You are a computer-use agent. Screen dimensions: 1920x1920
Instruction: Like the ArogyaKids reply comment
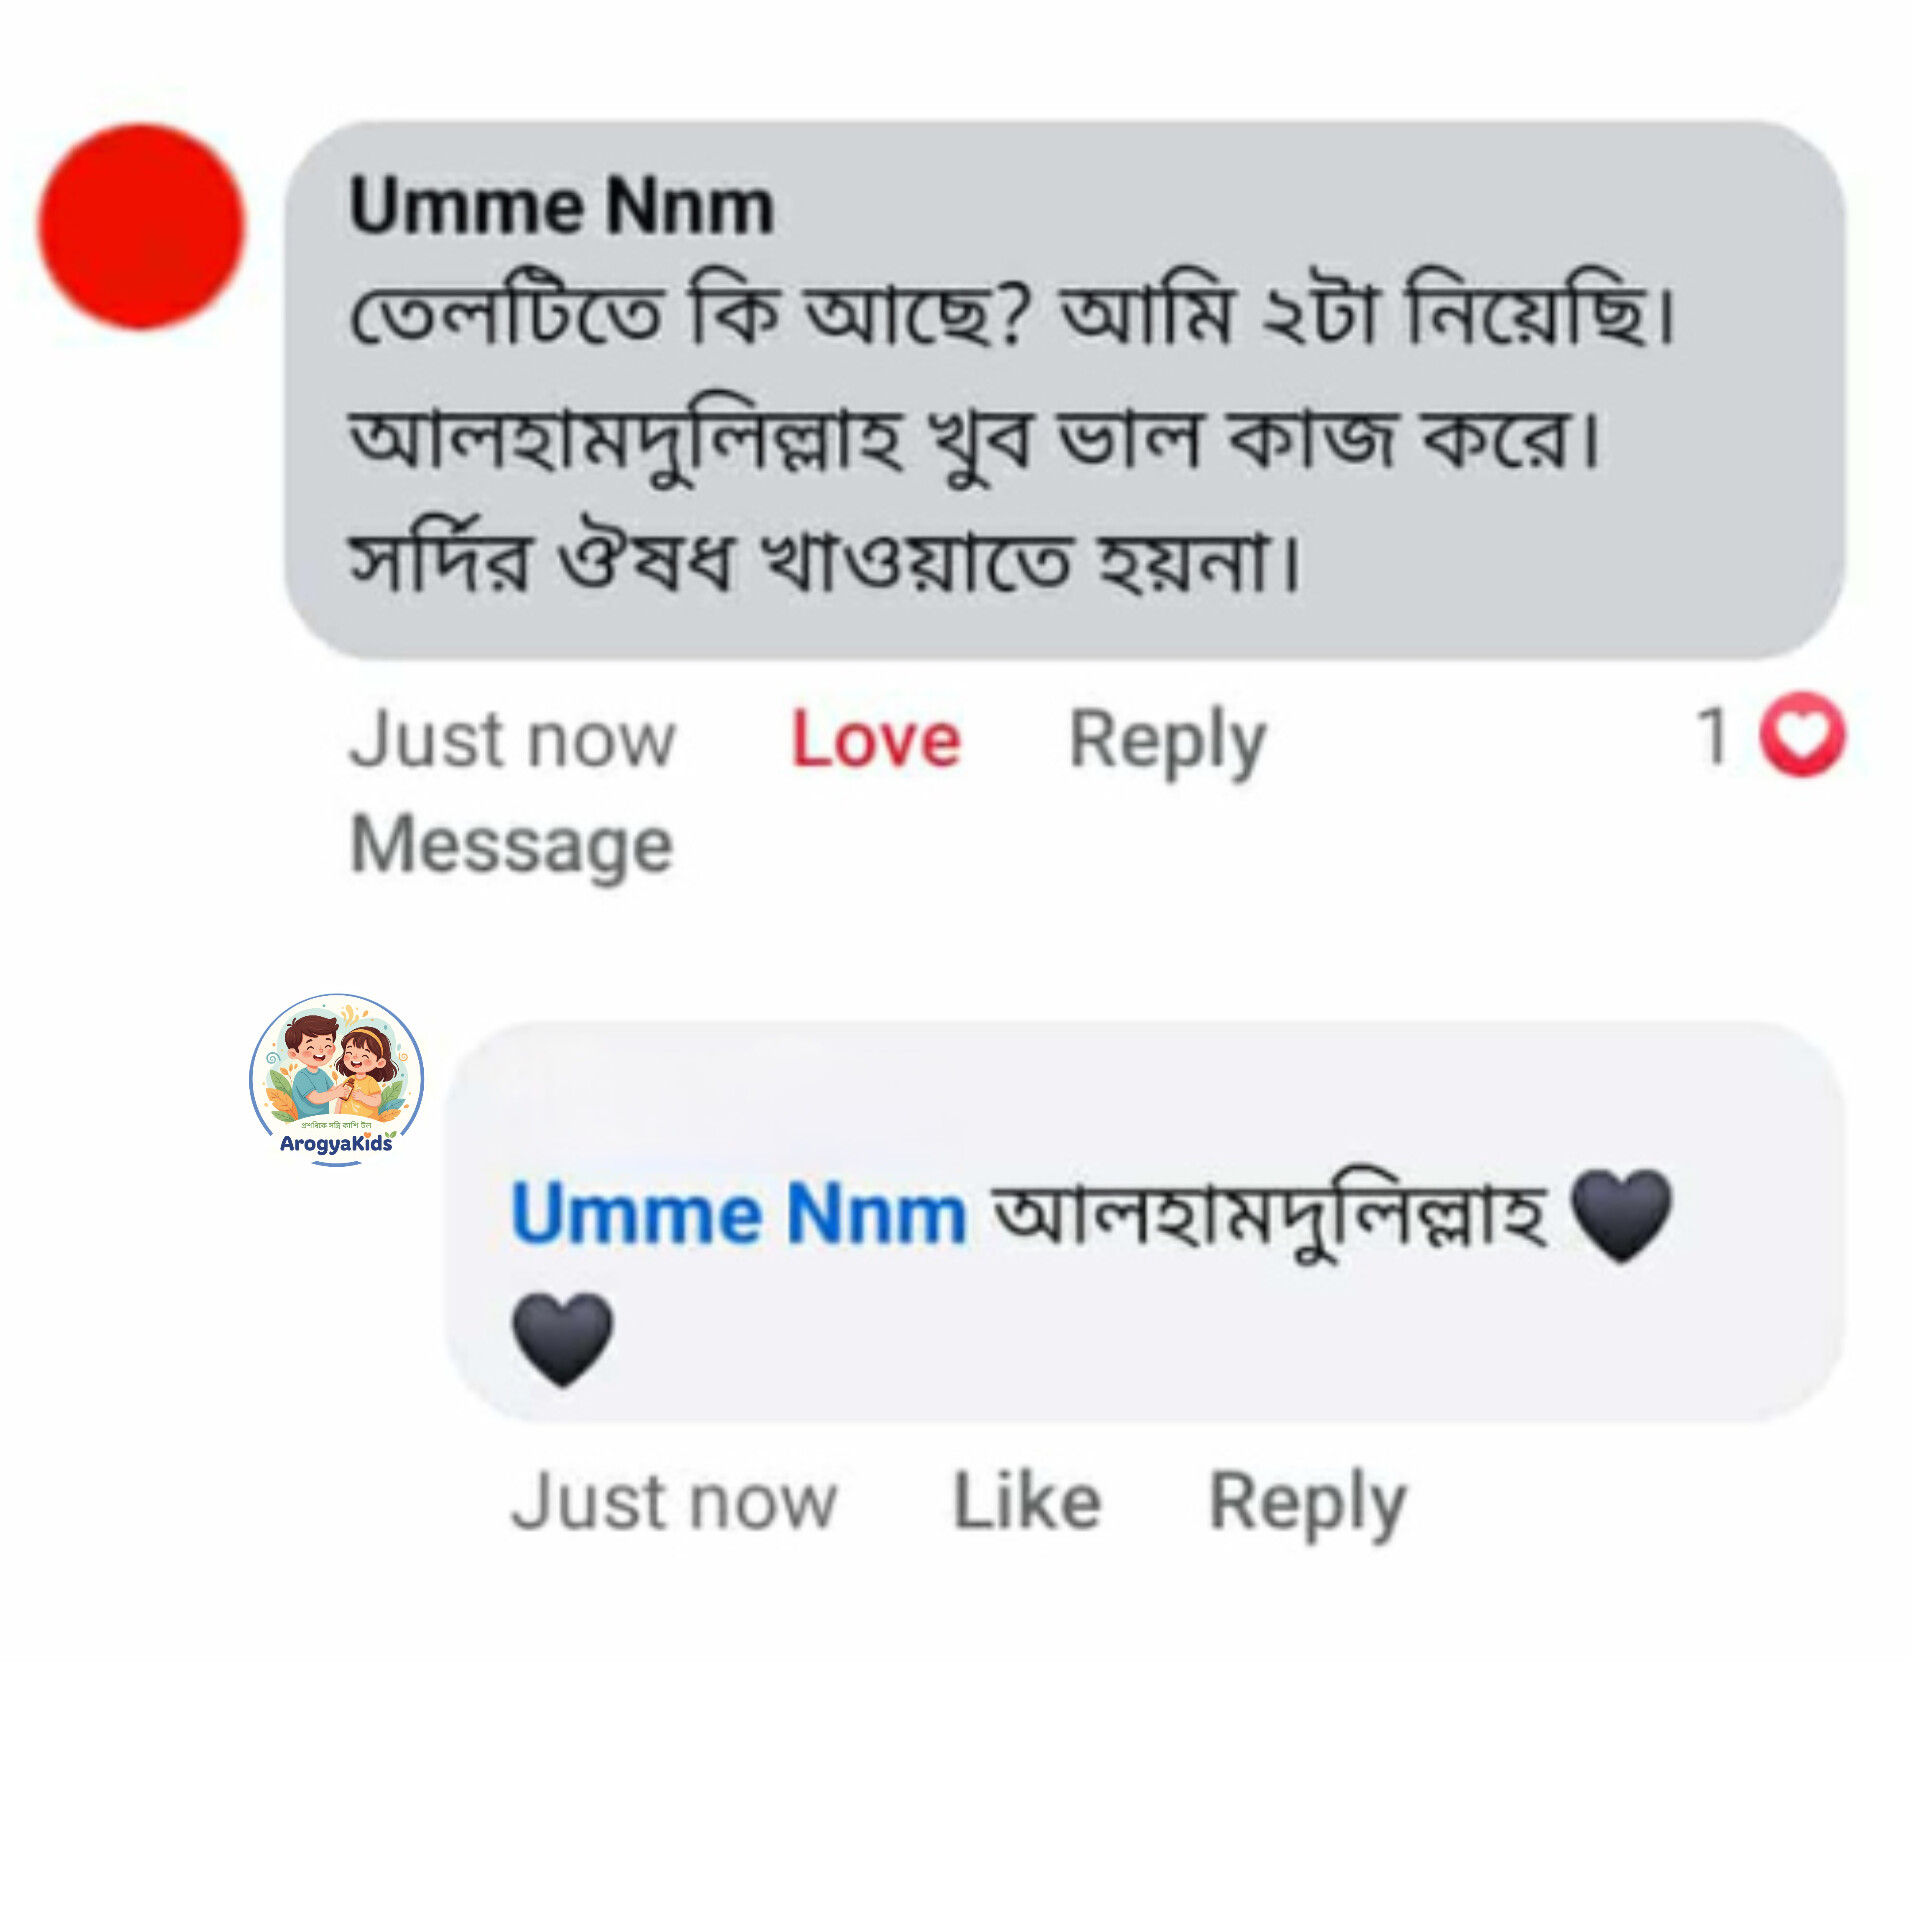coord(1027,1501)
